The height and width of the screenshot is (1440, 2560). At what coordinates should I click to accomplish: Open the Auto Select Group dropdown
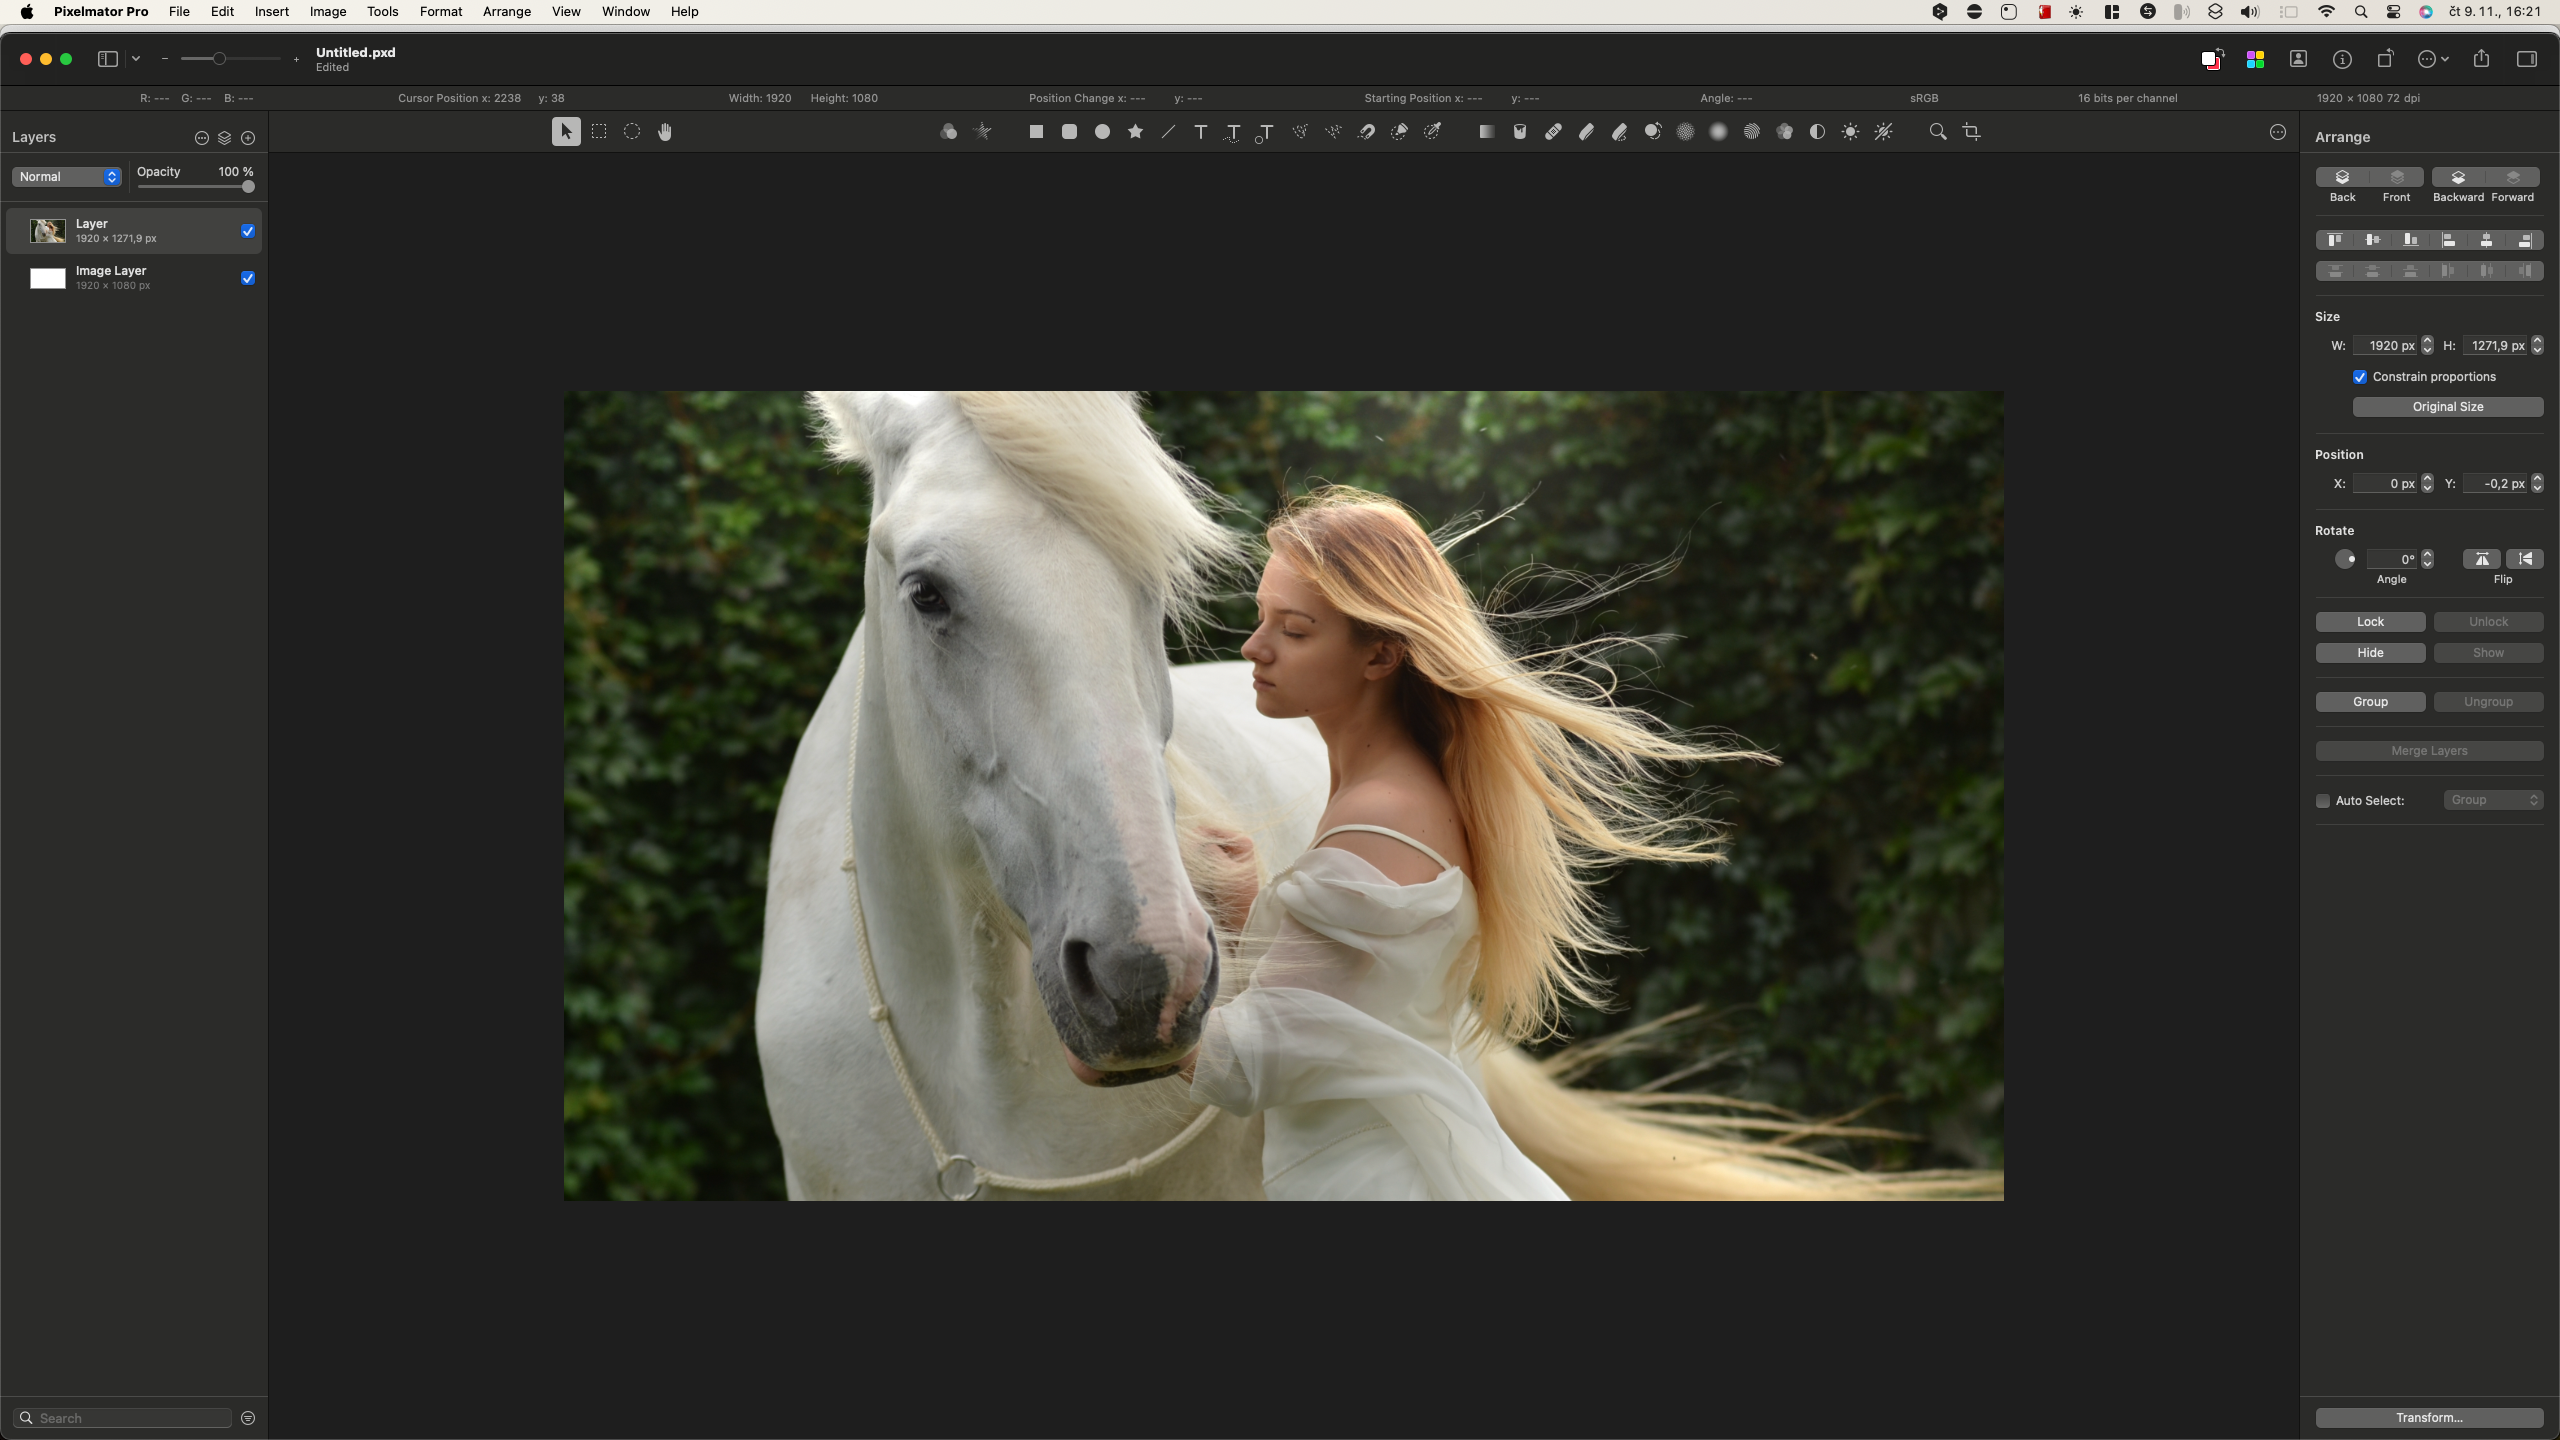pos(2493,800)
